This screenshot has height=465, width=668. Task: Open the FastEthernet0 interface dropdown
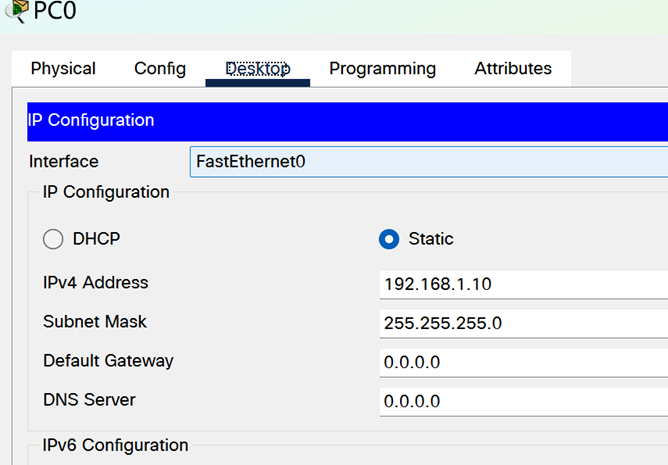click(429, 162)
